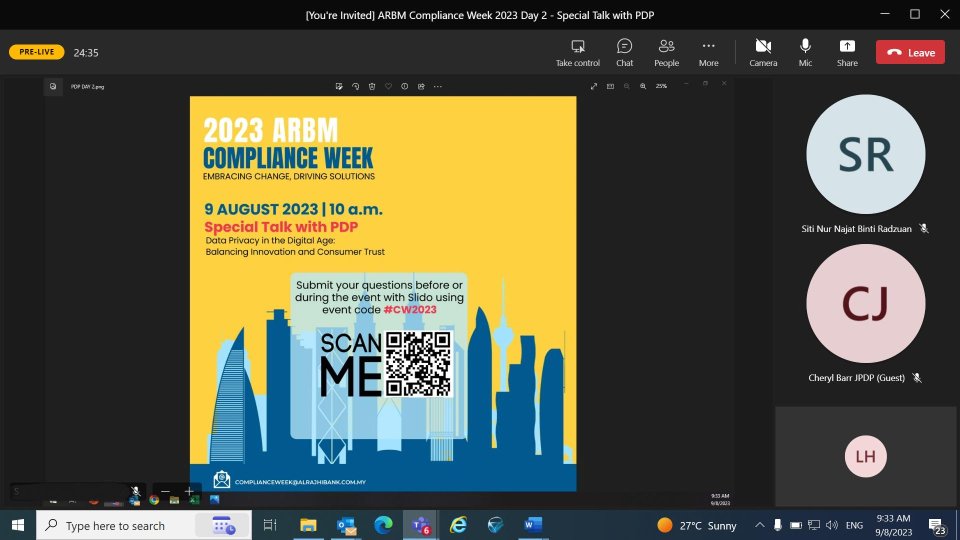Select the SR participant avatar
Screen dimensions: 960x540
[x=865, y=154]
